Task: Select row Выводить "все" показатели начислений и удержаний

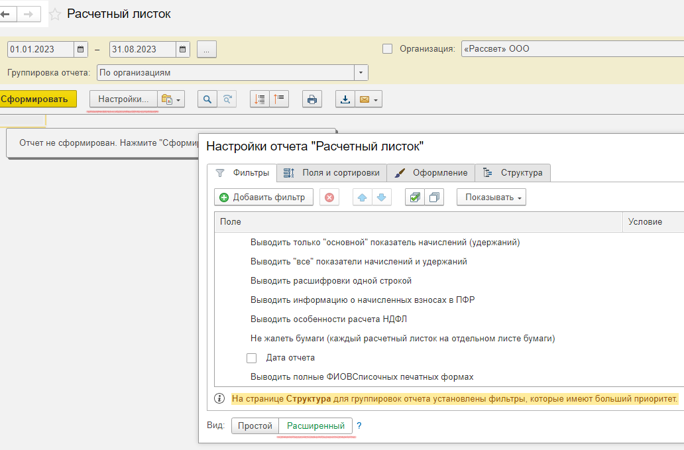Action: click(449, 261)
